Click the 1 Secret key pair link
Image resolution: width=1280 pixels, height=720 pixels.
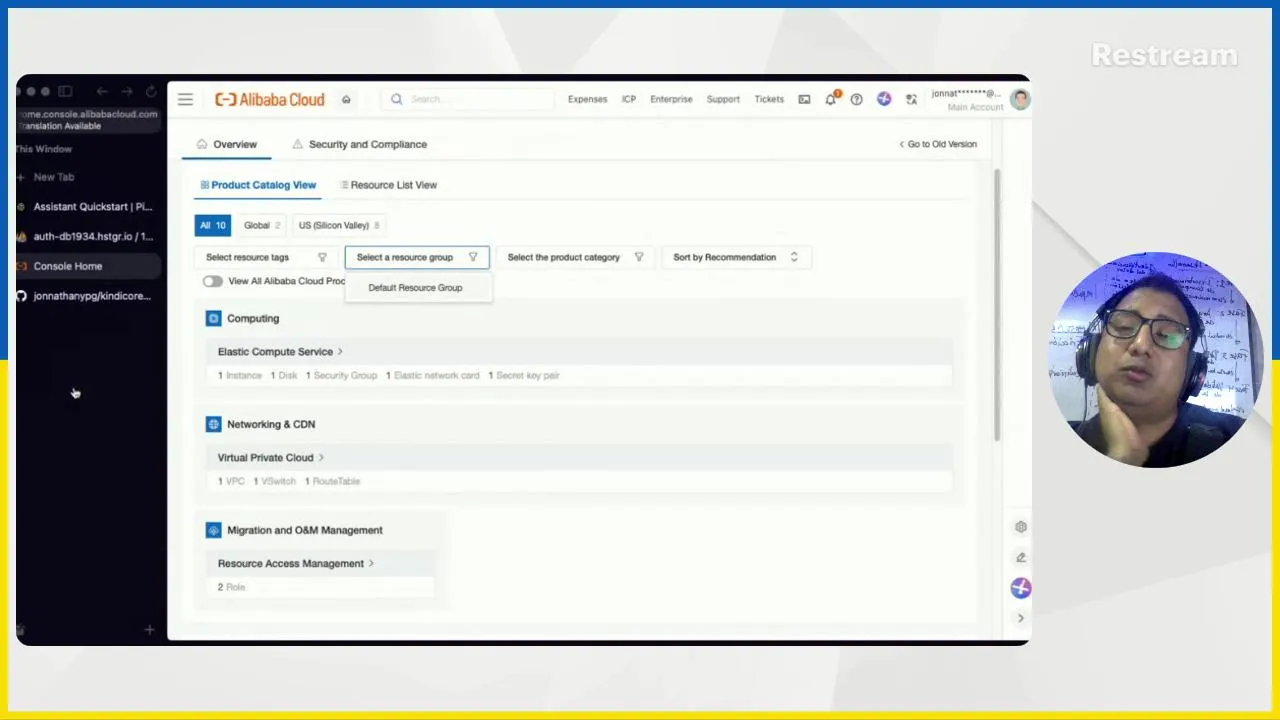click(524, 376)
